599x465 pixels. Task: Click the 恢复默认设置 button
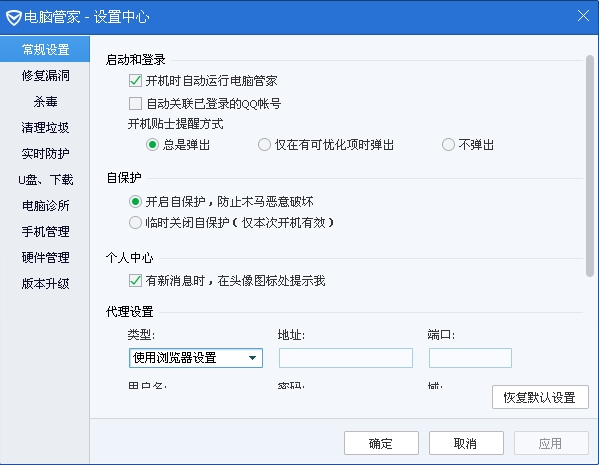(x=540, y=397)
